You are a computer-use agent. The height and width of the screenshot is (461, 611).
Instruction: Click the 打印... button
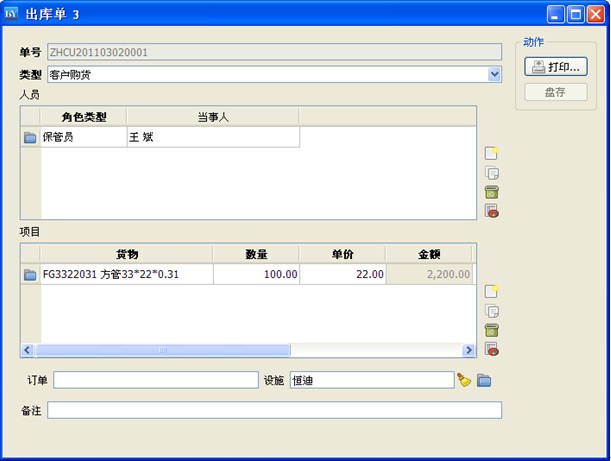pyautogui.click(x=556, y=67)
